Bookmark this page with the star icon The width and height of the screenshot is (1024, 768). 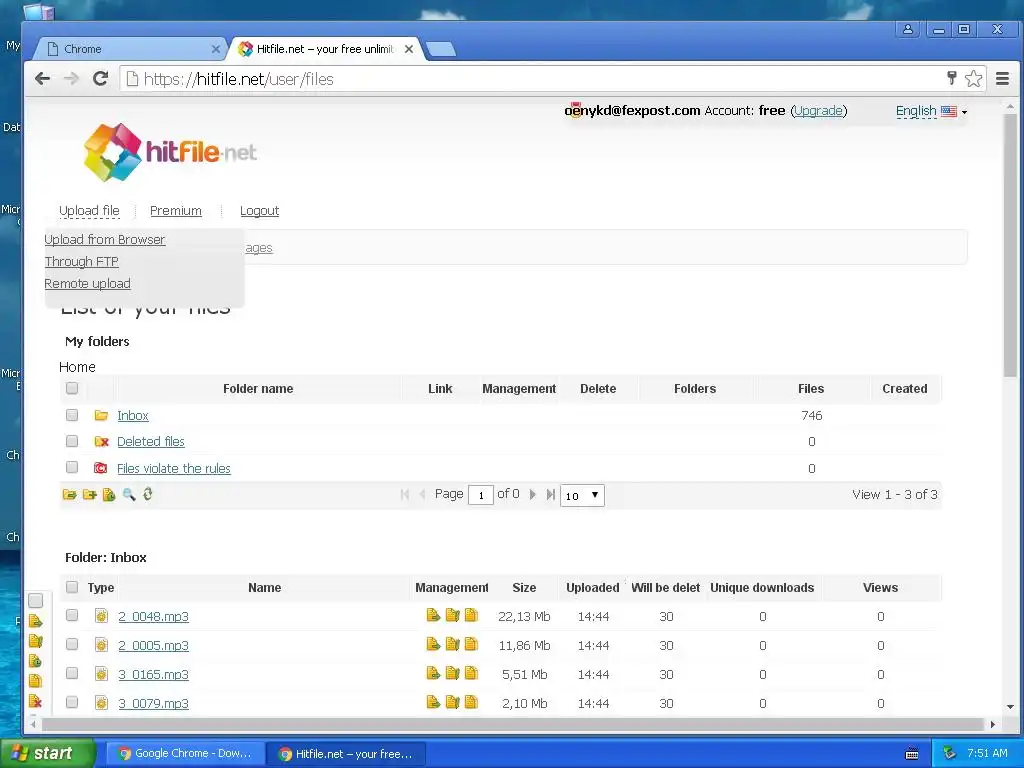[973, 79]
